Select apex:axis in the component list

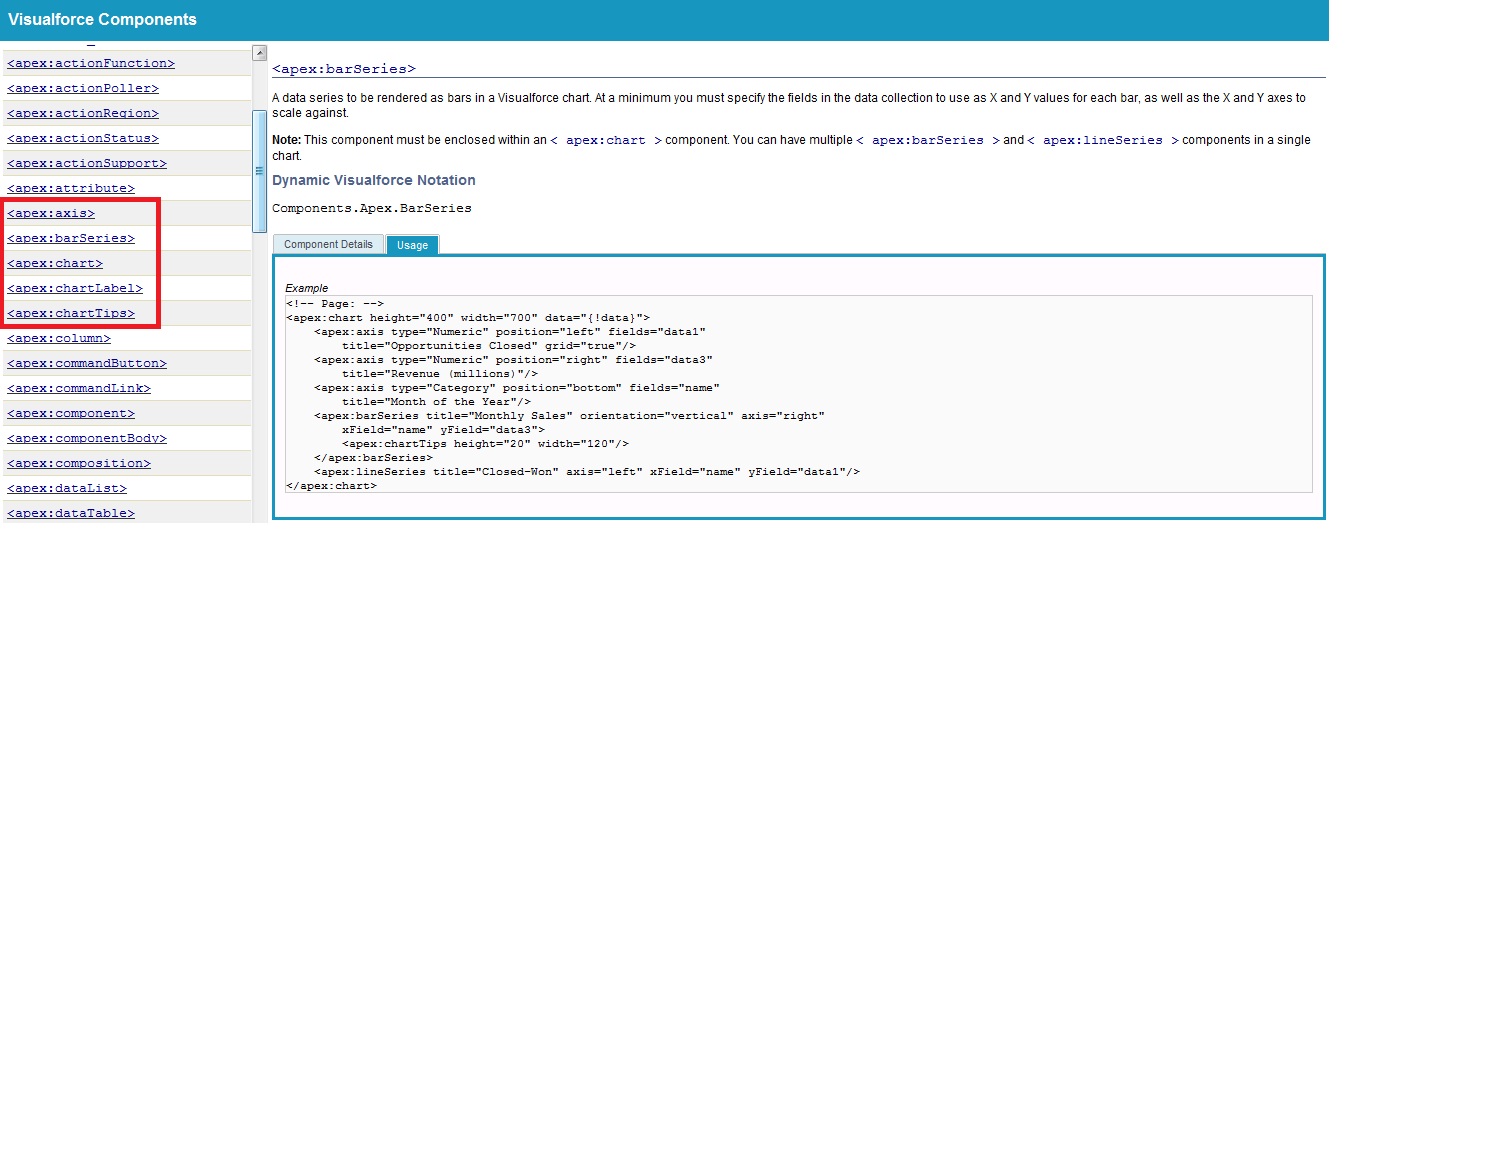(x=51, y=213)
